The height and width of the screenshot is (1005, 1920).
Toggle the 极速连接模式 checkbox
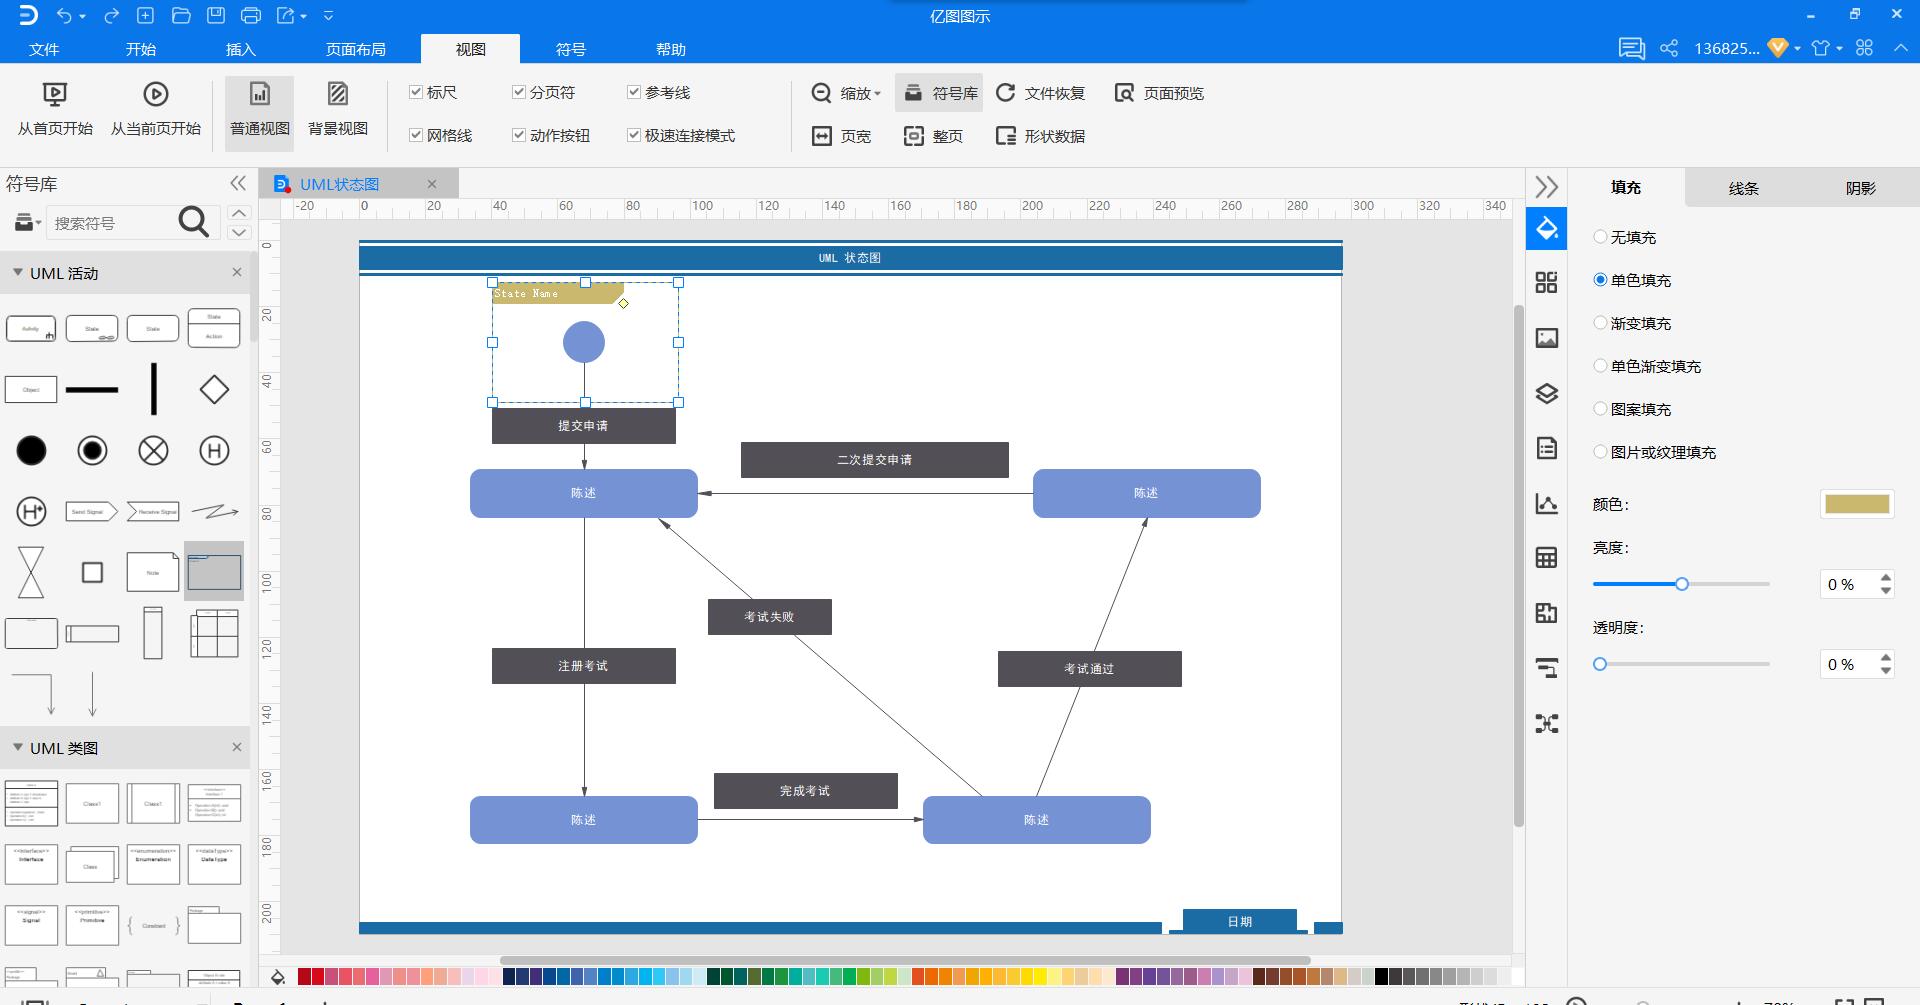pos(634,135)
